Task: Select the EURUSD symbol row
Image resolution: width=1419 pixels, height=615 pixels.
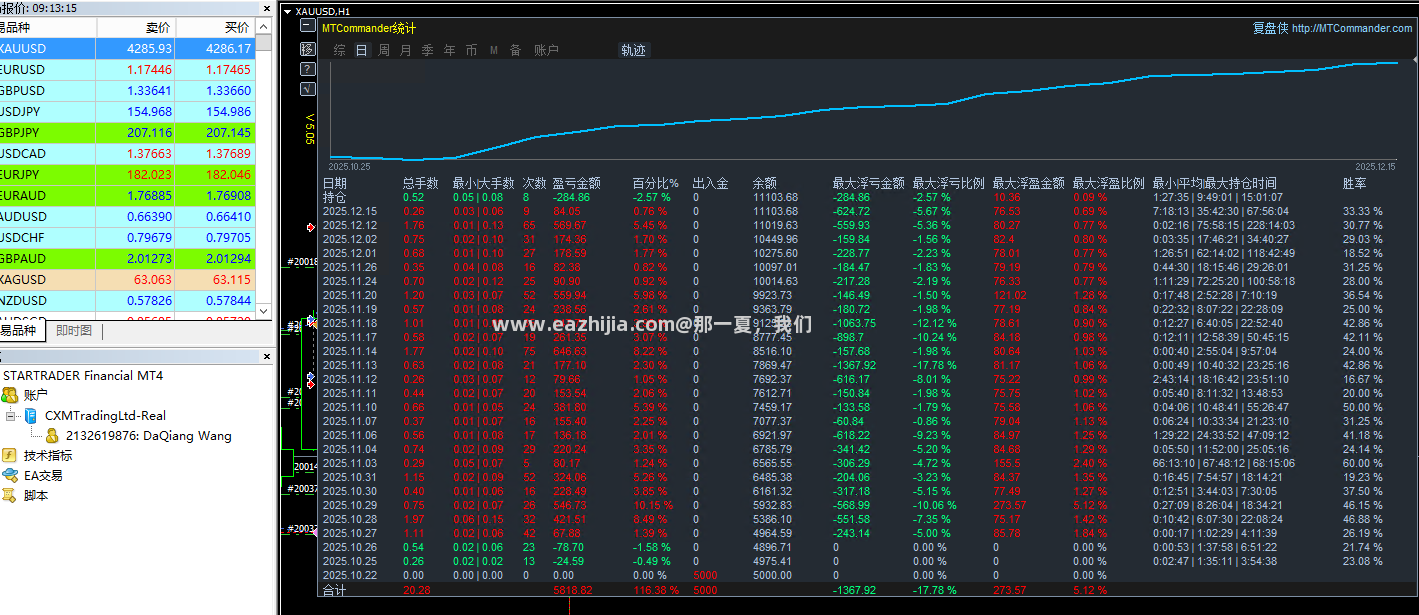Action: (x=128, y=69)
